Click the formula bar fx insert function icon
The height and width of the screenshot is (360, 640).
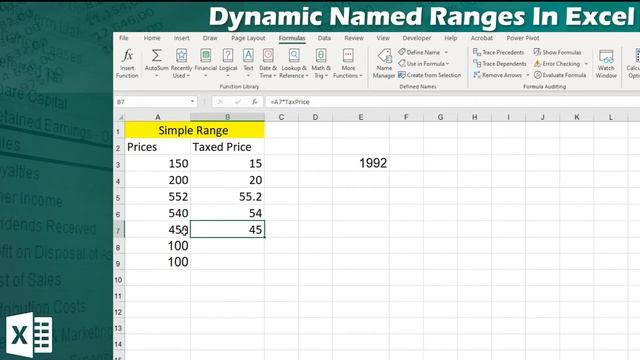(x=254, y=102)
